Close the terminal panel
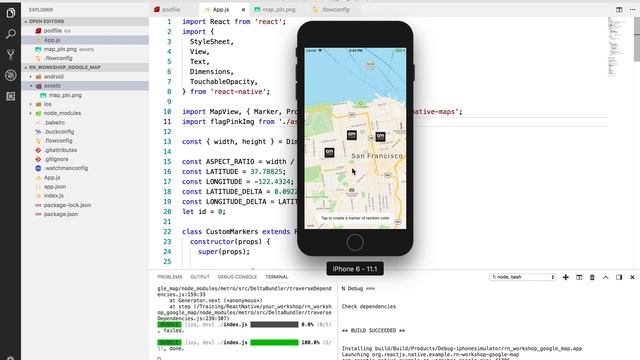Viewport: 640px width, 360px height. coord(632,277)
